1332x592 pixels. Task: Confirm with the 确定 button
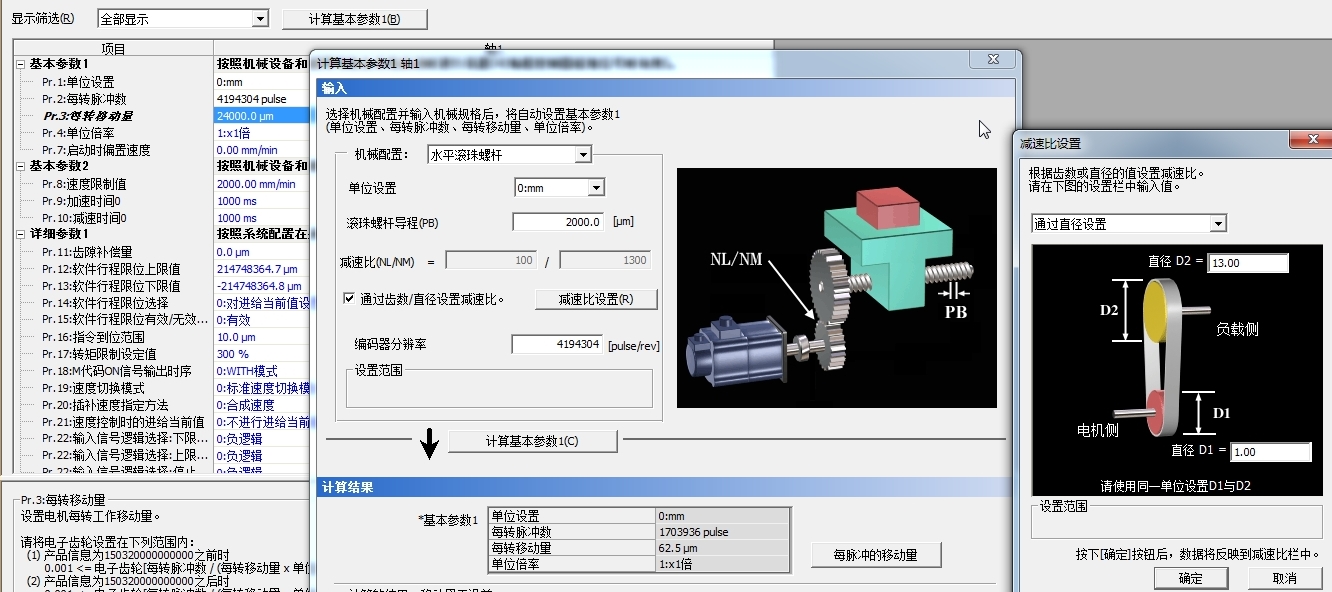pyautogui.click(x=1191, y=578)
